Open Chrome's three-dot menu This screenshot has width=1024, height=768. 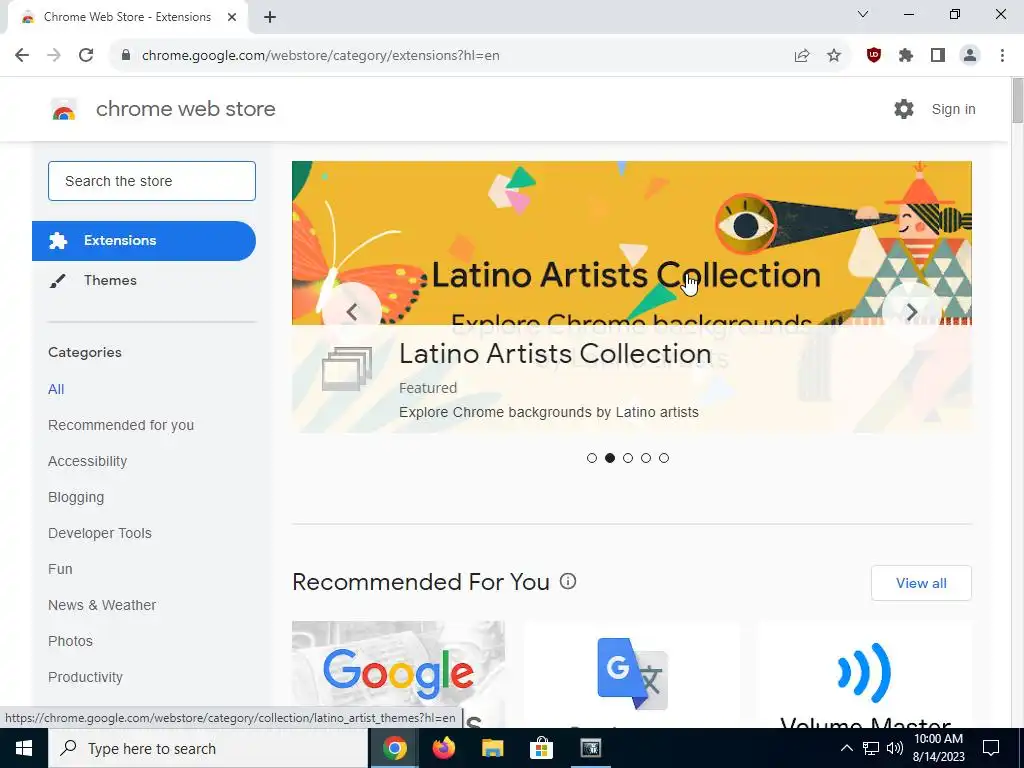tap(1002, 56)
